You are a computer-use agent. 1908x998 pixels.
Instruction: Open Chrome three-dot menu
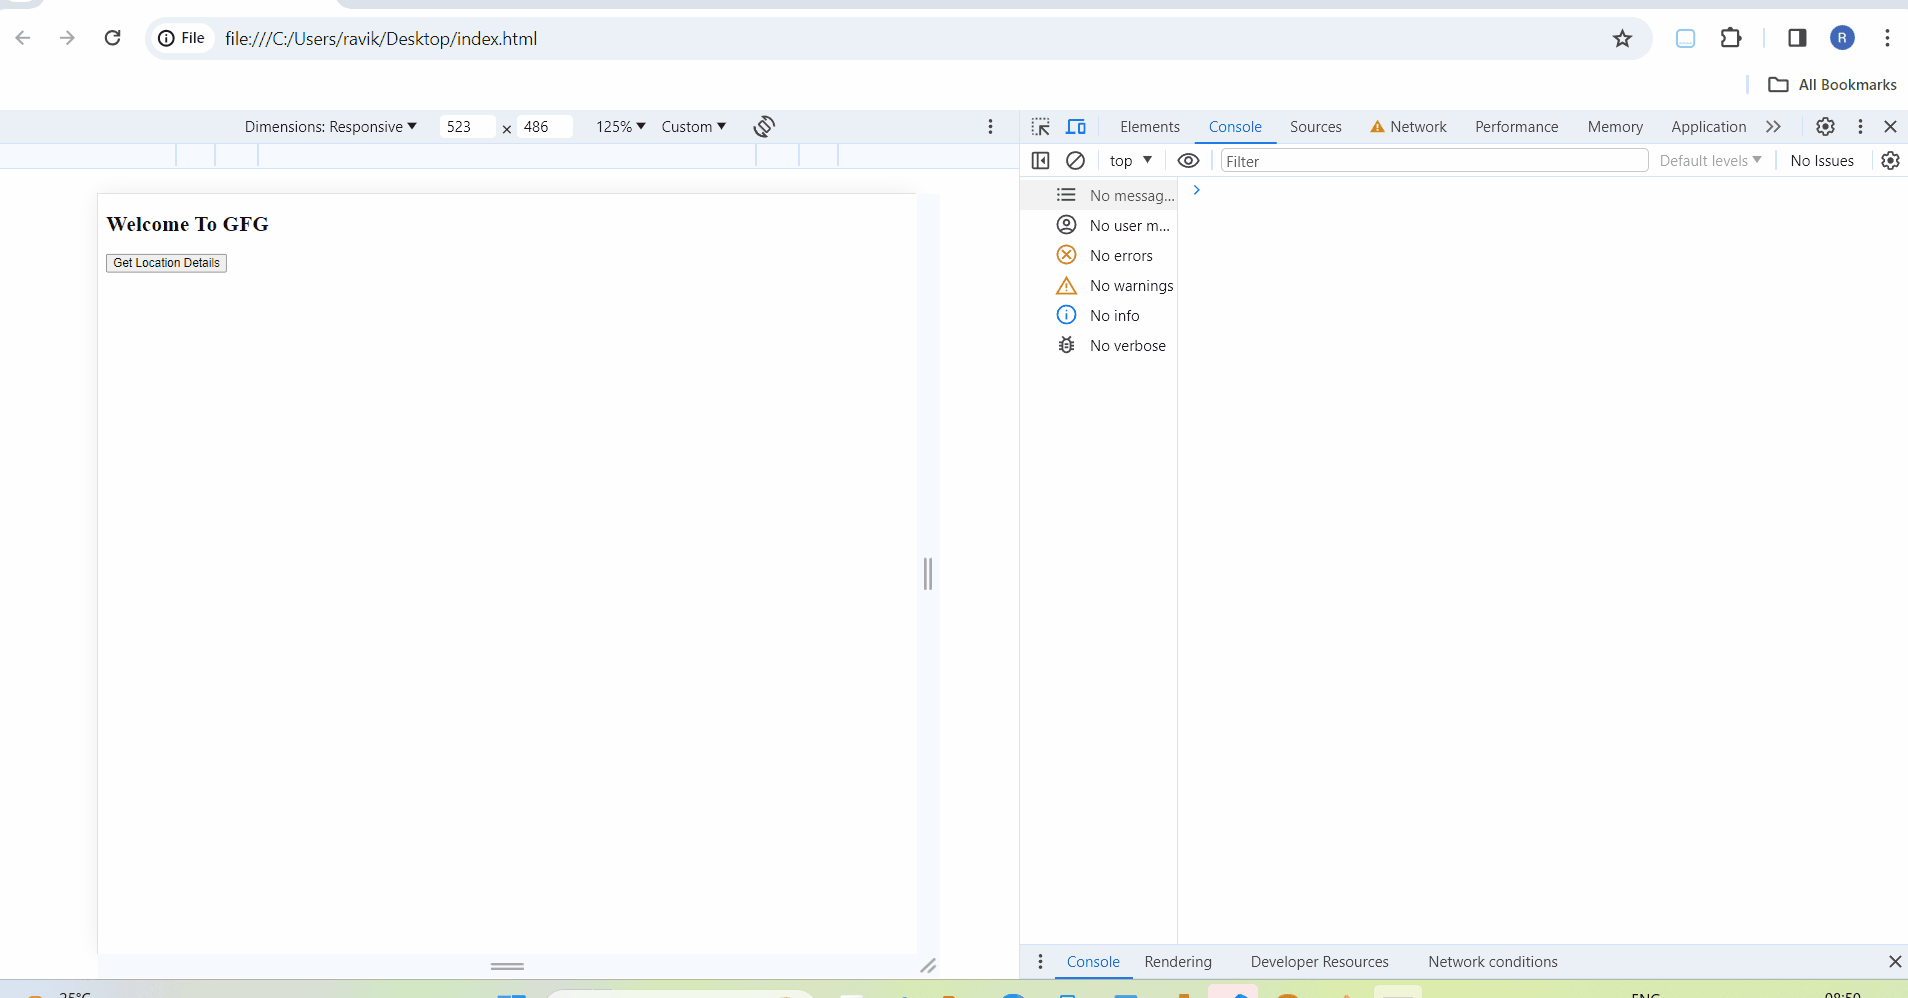[1887, 38]
